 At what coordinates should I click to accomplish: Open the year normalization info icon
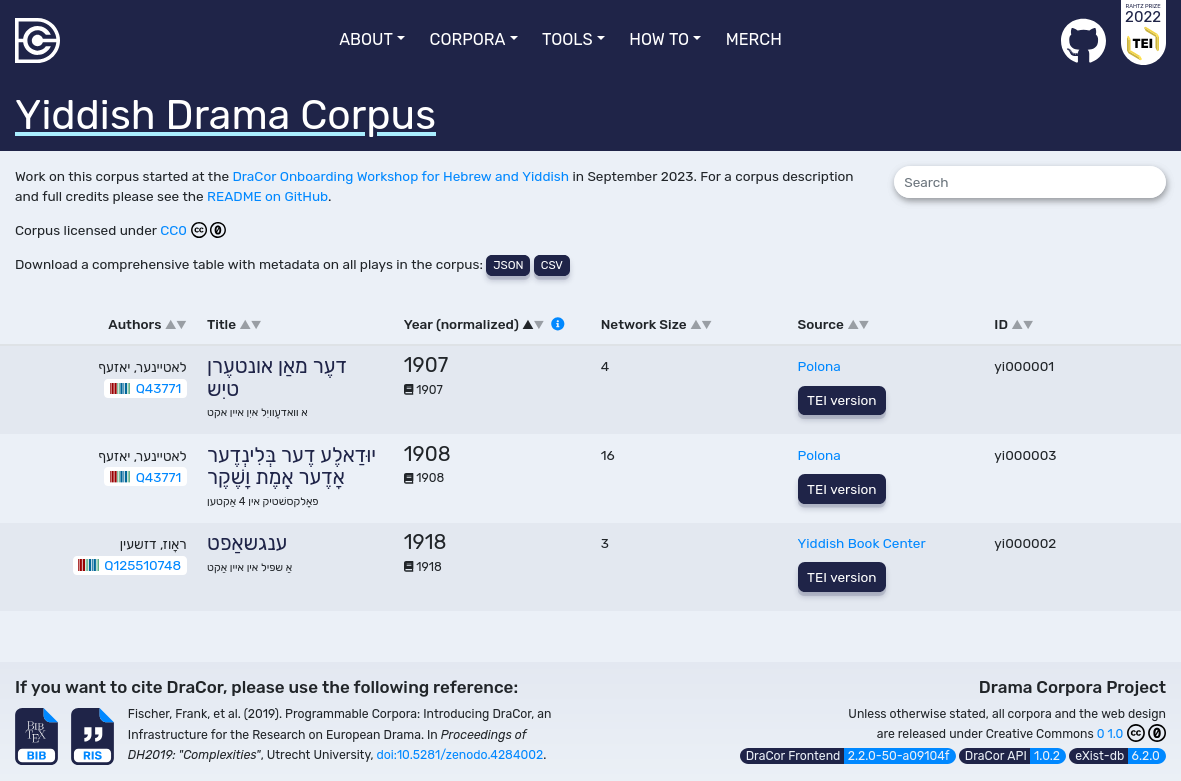click(557, 324)
